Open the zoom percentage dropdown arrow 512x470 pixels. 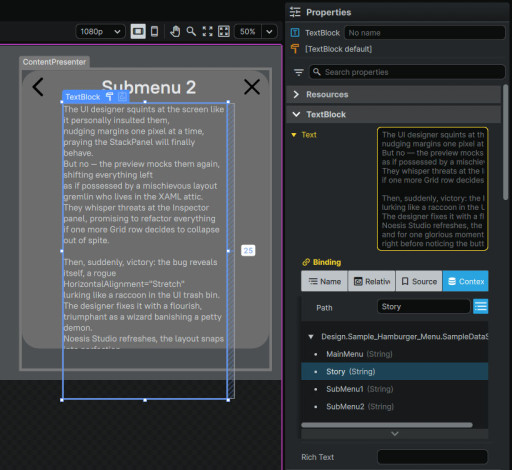[269, 32]
